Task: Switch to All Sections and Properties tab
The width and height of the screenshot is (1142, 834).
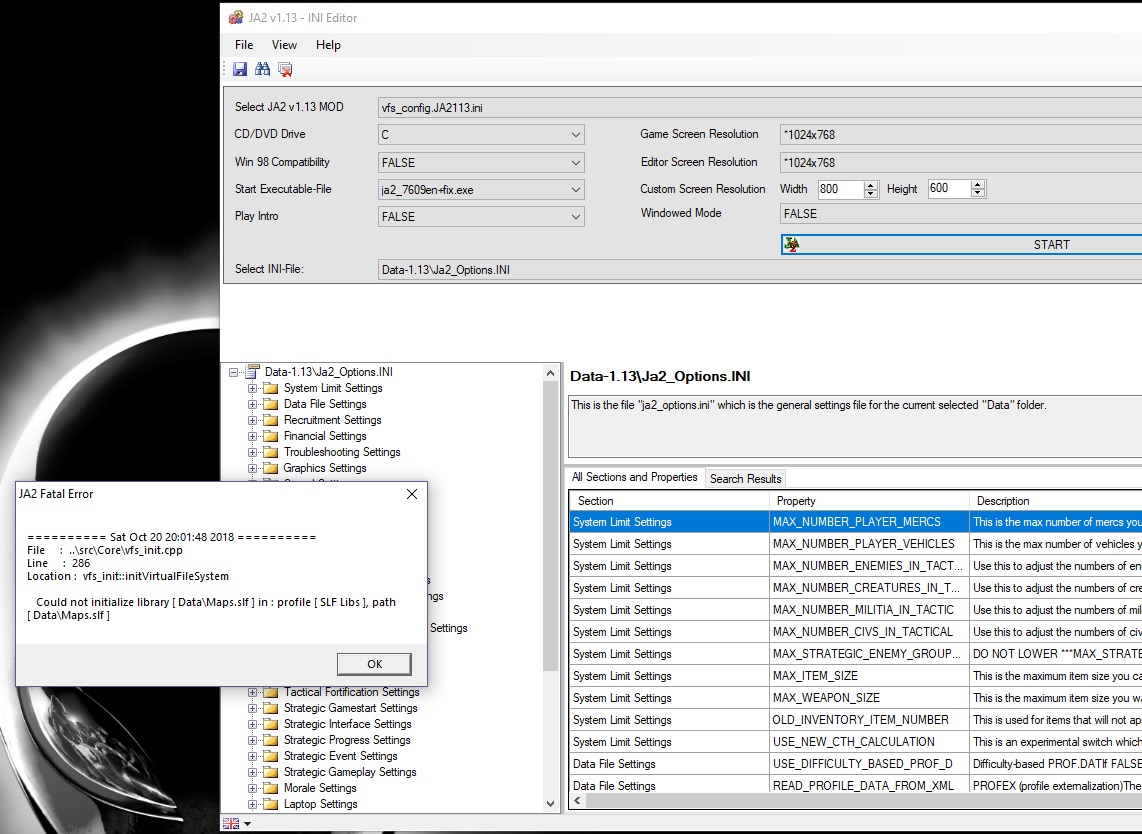Action: tap(634, 477)
